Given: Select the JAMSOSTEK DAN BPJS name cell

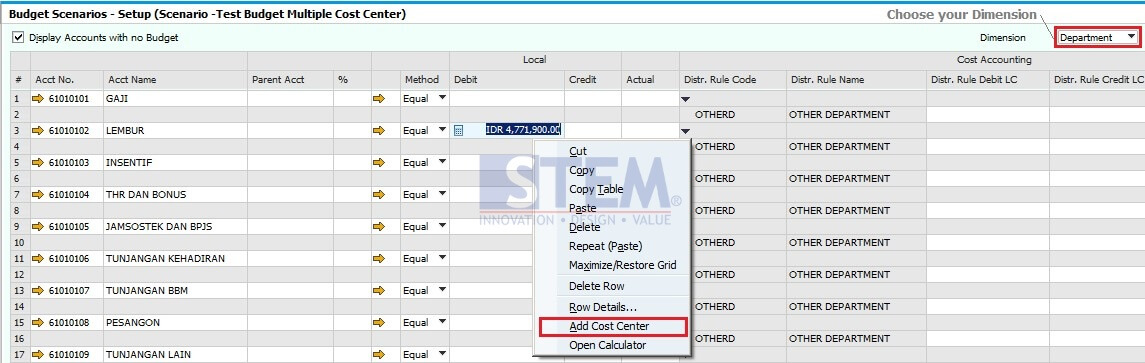Looking at the screenshot, I should coord(175,227).
